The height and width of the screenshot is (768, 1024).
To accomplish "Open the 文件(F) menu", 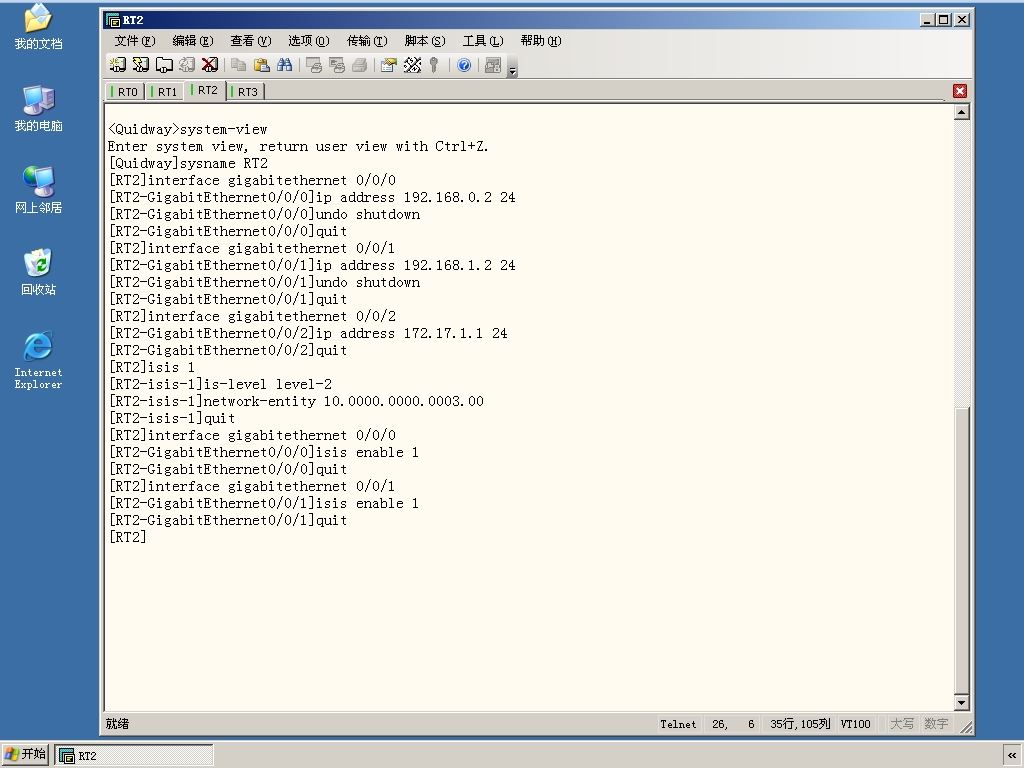I will click(x=135, y=41).
